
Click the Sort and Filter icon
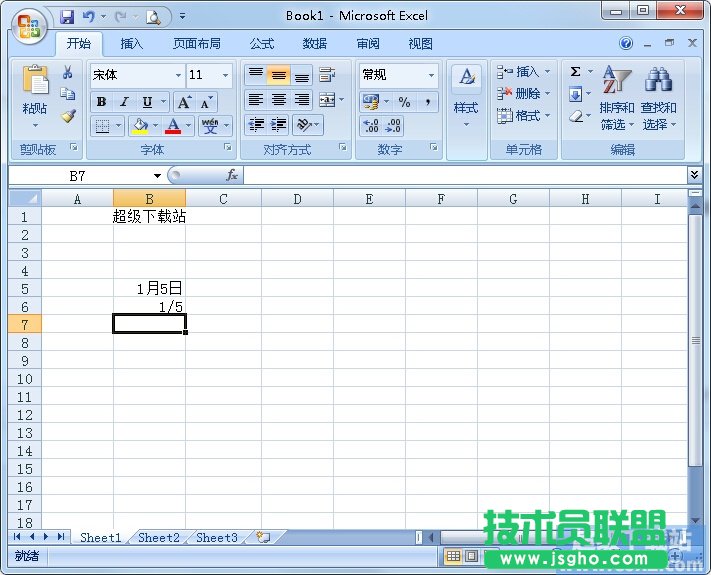pyautogui.click(x=616, y=81)
